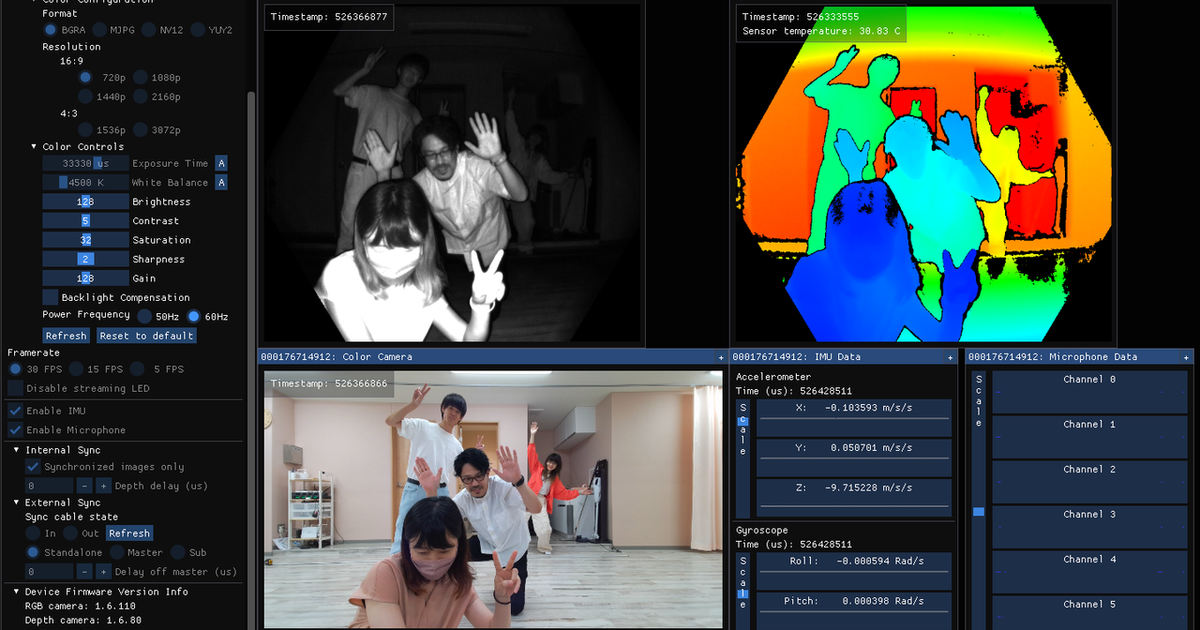
Task: Click the Microphone Data Scale slider
Action: click(x=979, y=500)
